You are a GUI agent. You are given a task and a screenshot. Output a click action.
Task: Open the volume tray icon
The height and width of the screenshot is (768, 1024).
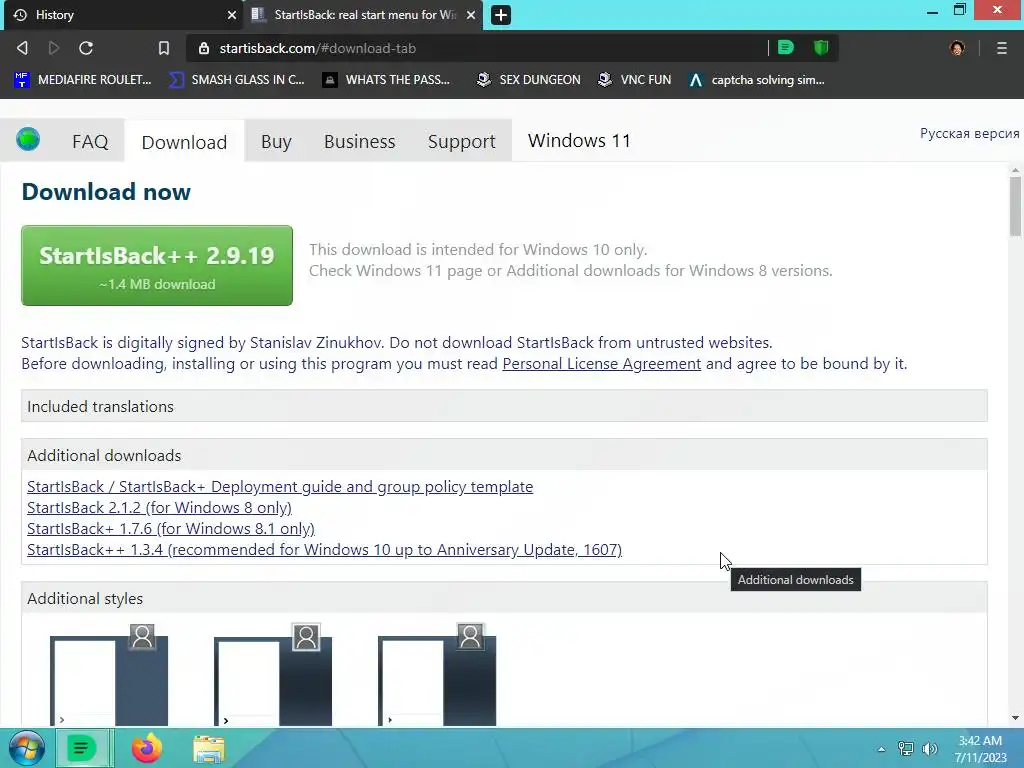pos(929,749)
